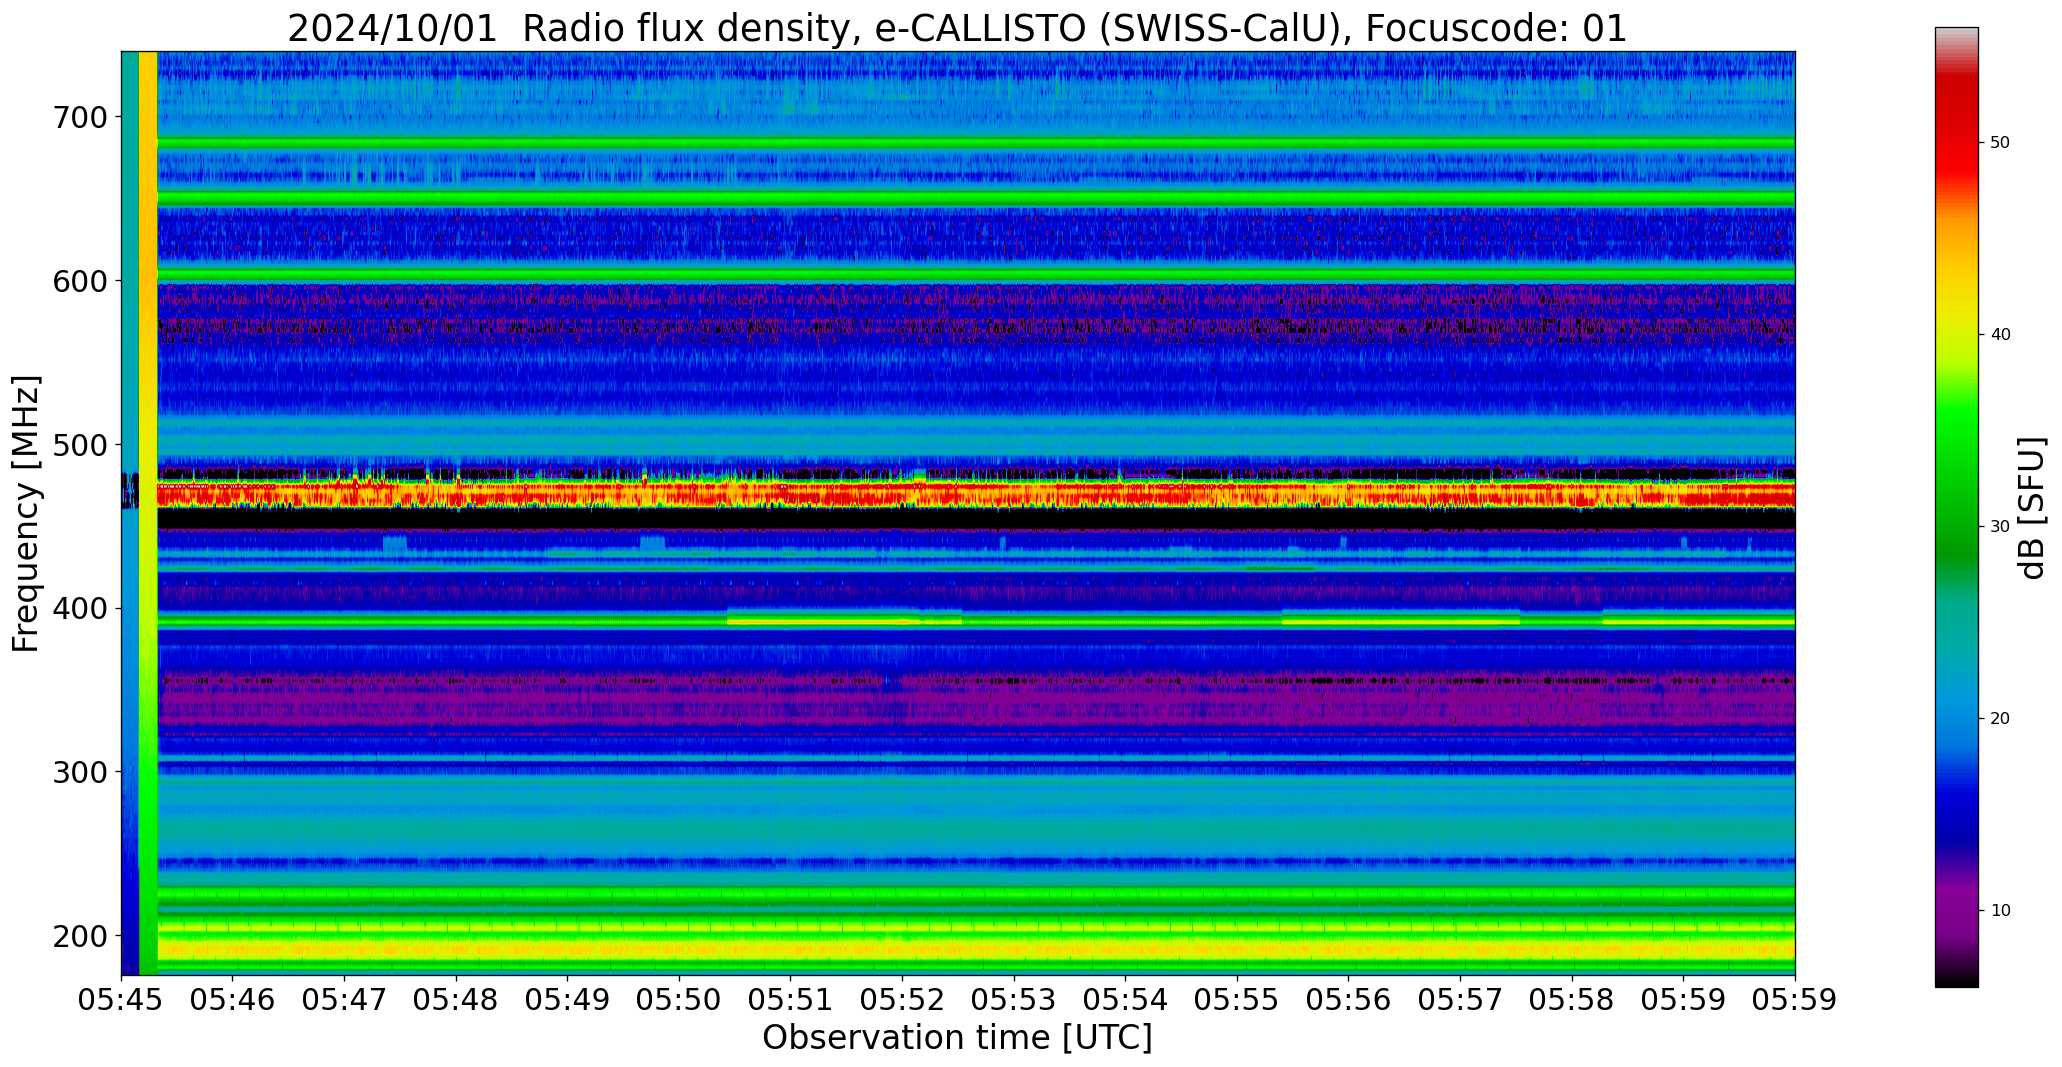Click the colorbar tick label 20
This screenshot has width=2062, height=1067.
coord(2000,719)
